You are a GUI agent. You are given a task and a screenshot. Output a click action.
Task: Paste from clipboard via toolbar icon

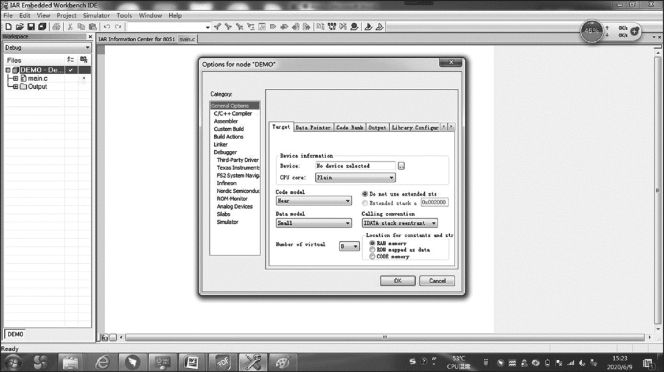[x=93, y=27]
